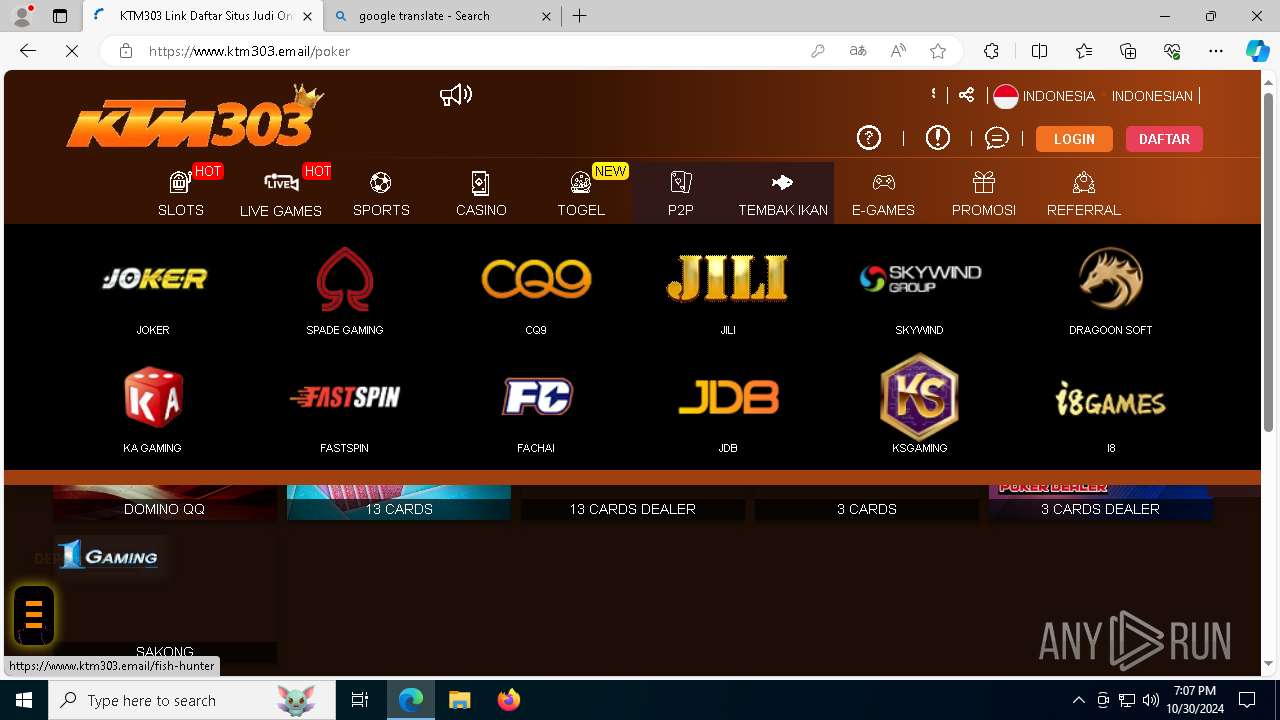Show hidden system tray icons
Image resolution: width=1280 pixels, height=720 pixels.
click(x=1078, y=700)
